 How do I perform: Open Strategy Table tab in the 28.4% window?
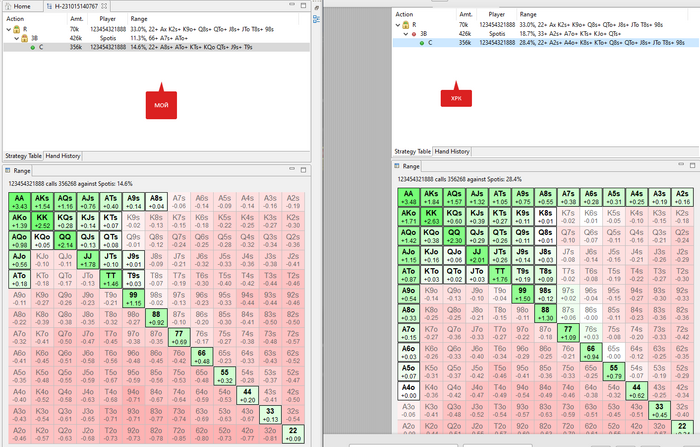412,151
